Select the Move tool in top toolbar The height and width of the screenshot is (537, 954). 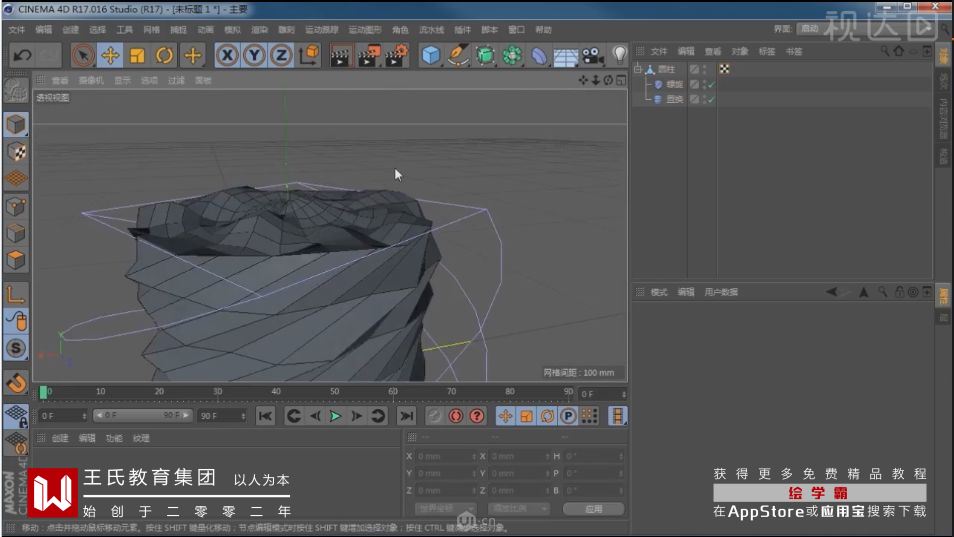(x=110, y=55)
